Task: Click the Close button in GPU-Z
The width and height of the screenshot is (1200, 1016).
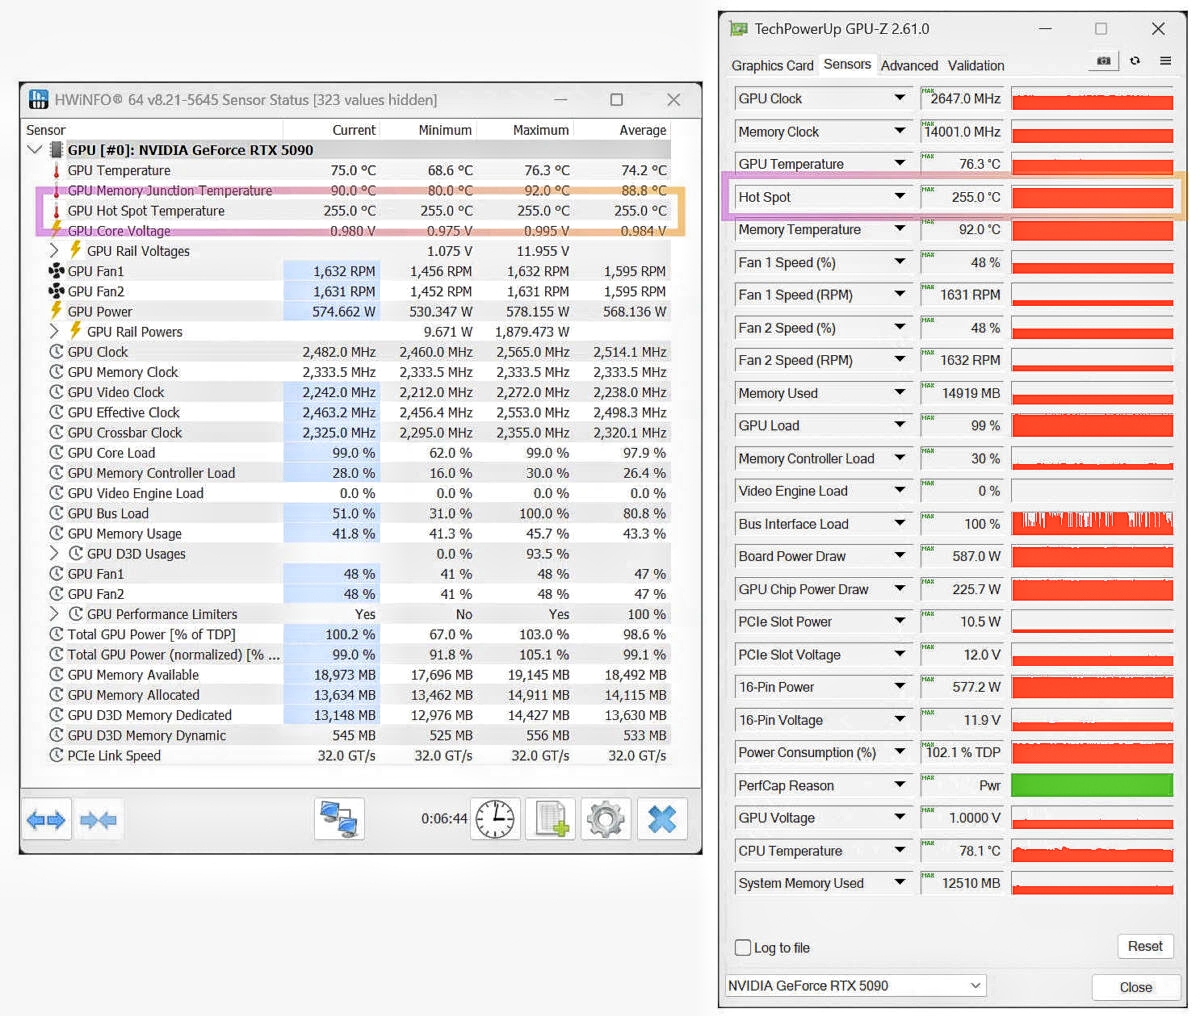Action: tap(1135, 986)
